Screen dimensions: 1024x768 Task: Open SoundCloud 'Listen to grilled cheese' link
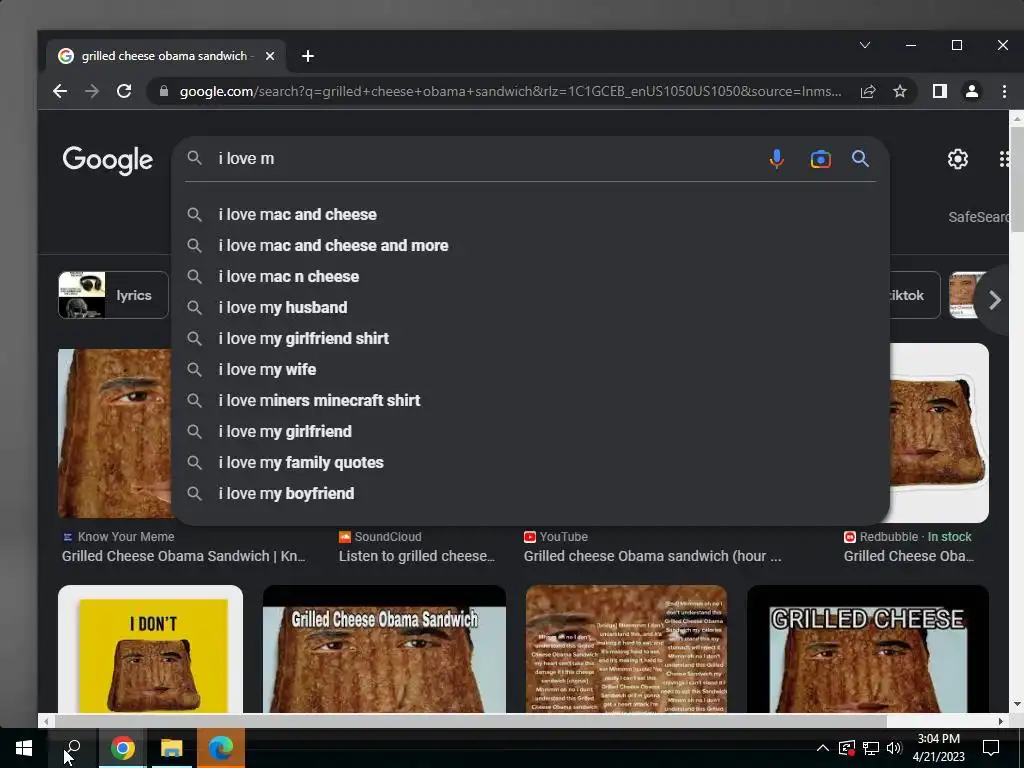coord(417,556)
